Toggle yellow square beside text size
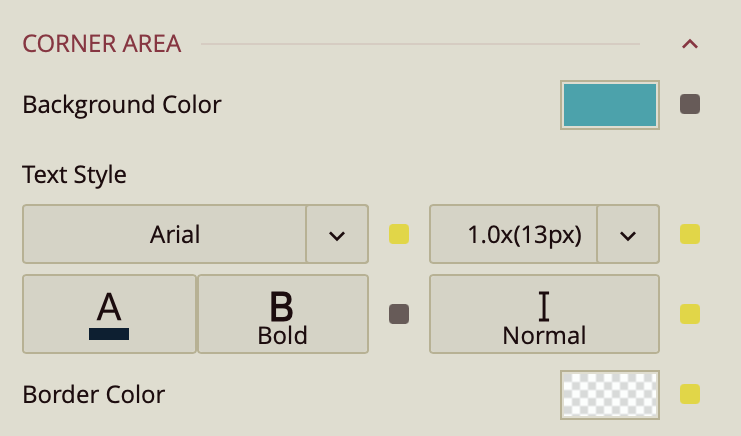Screen dimensions: 741x436 click(690, 235)
